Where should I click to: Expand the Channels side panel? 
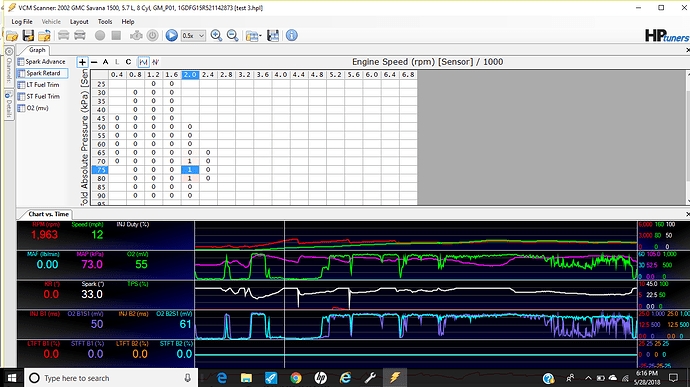8,65
